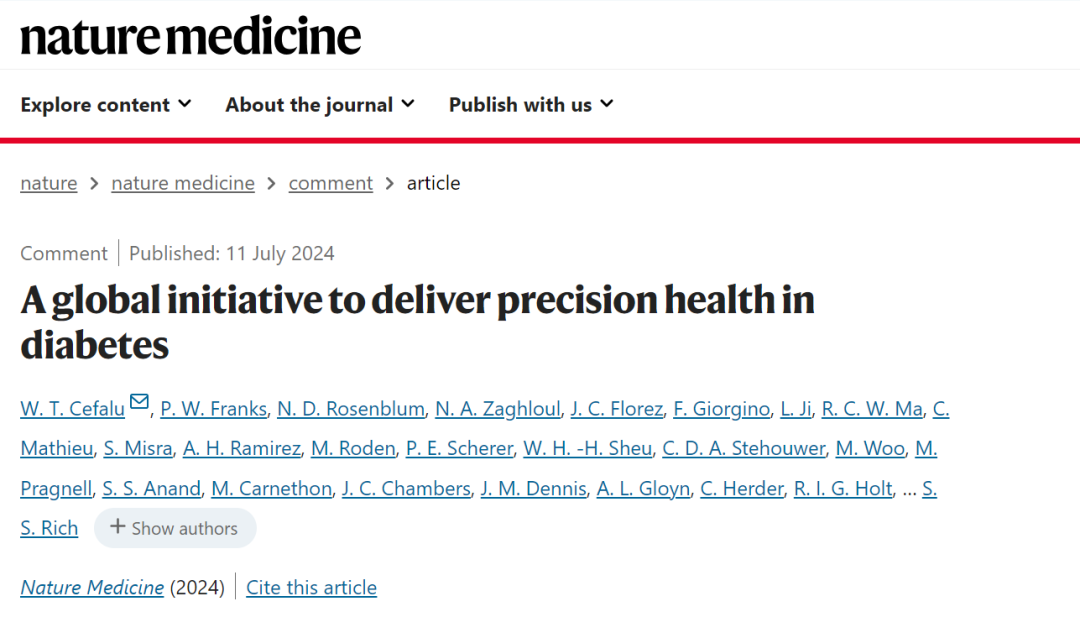This screenshot has height=617, width=1080.
Task: Show the full authors list
Action: (175, 528)
